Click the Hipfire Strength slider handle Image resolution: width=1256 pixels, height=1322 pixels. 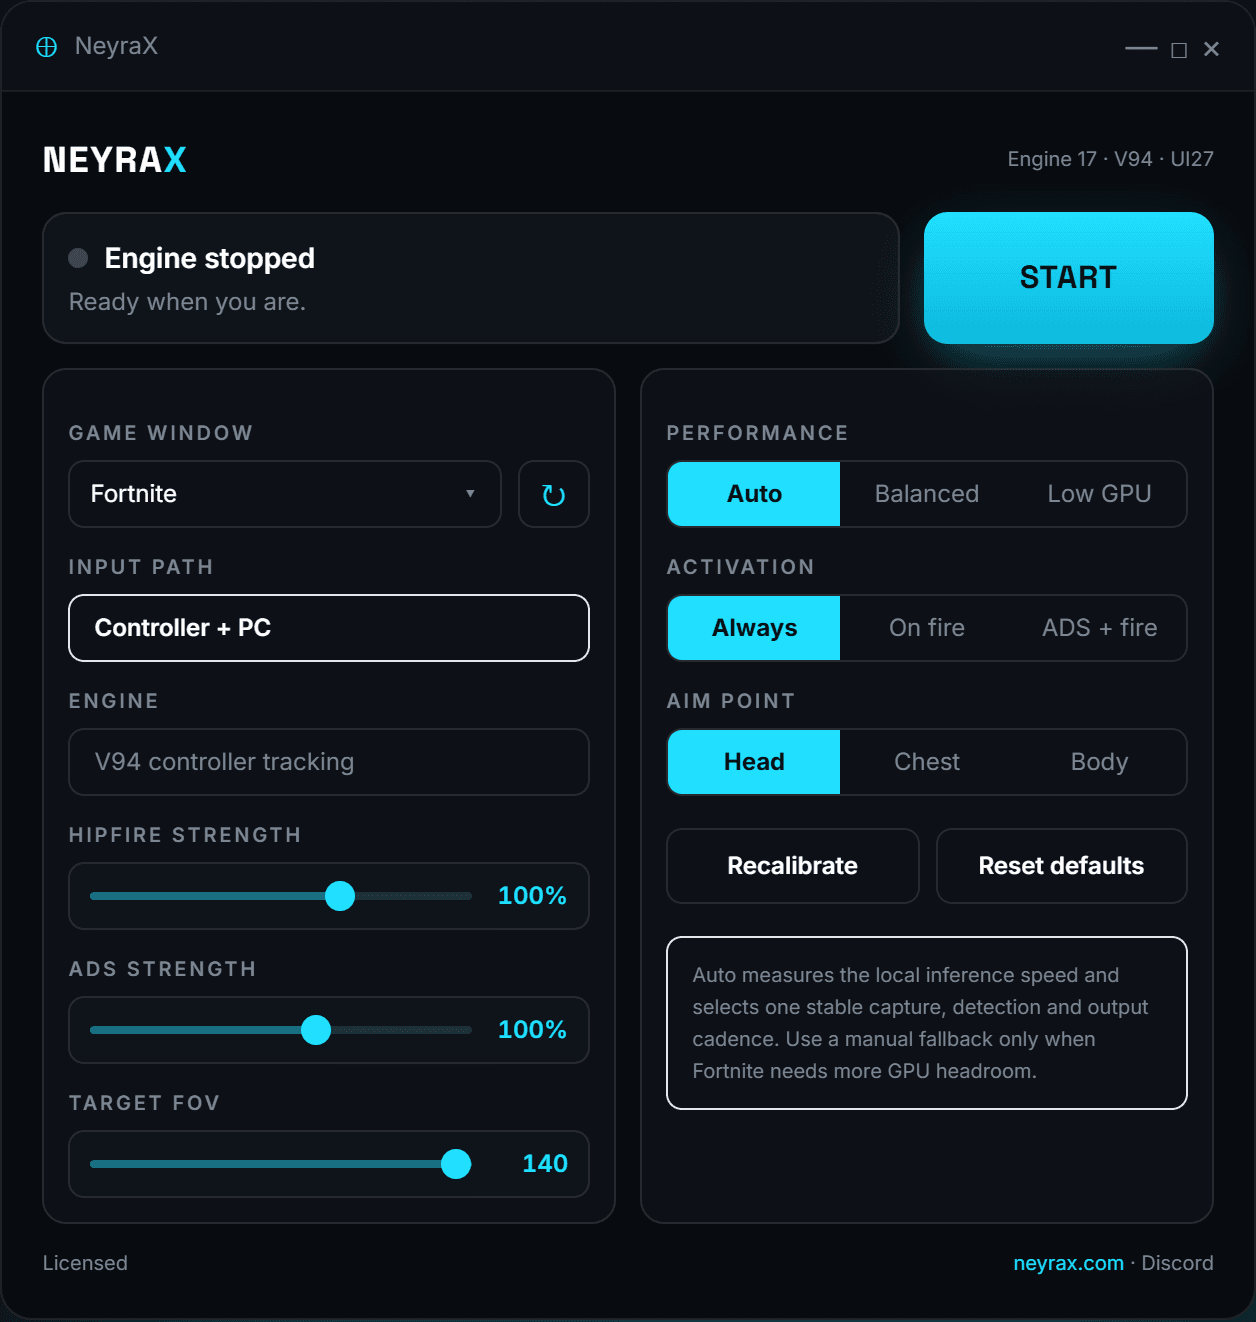(x=340, y=896)
